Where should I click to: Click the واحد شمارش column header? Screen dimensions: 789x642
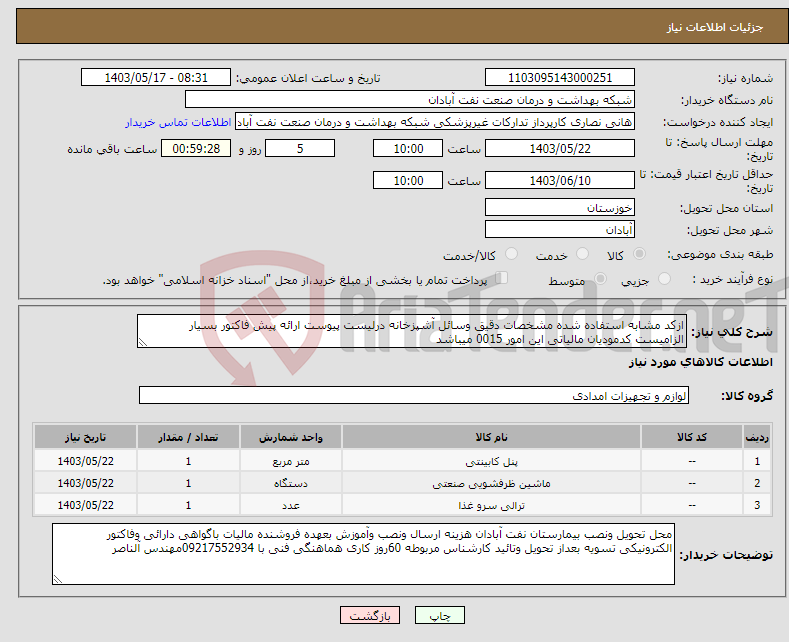coord(291,437)
